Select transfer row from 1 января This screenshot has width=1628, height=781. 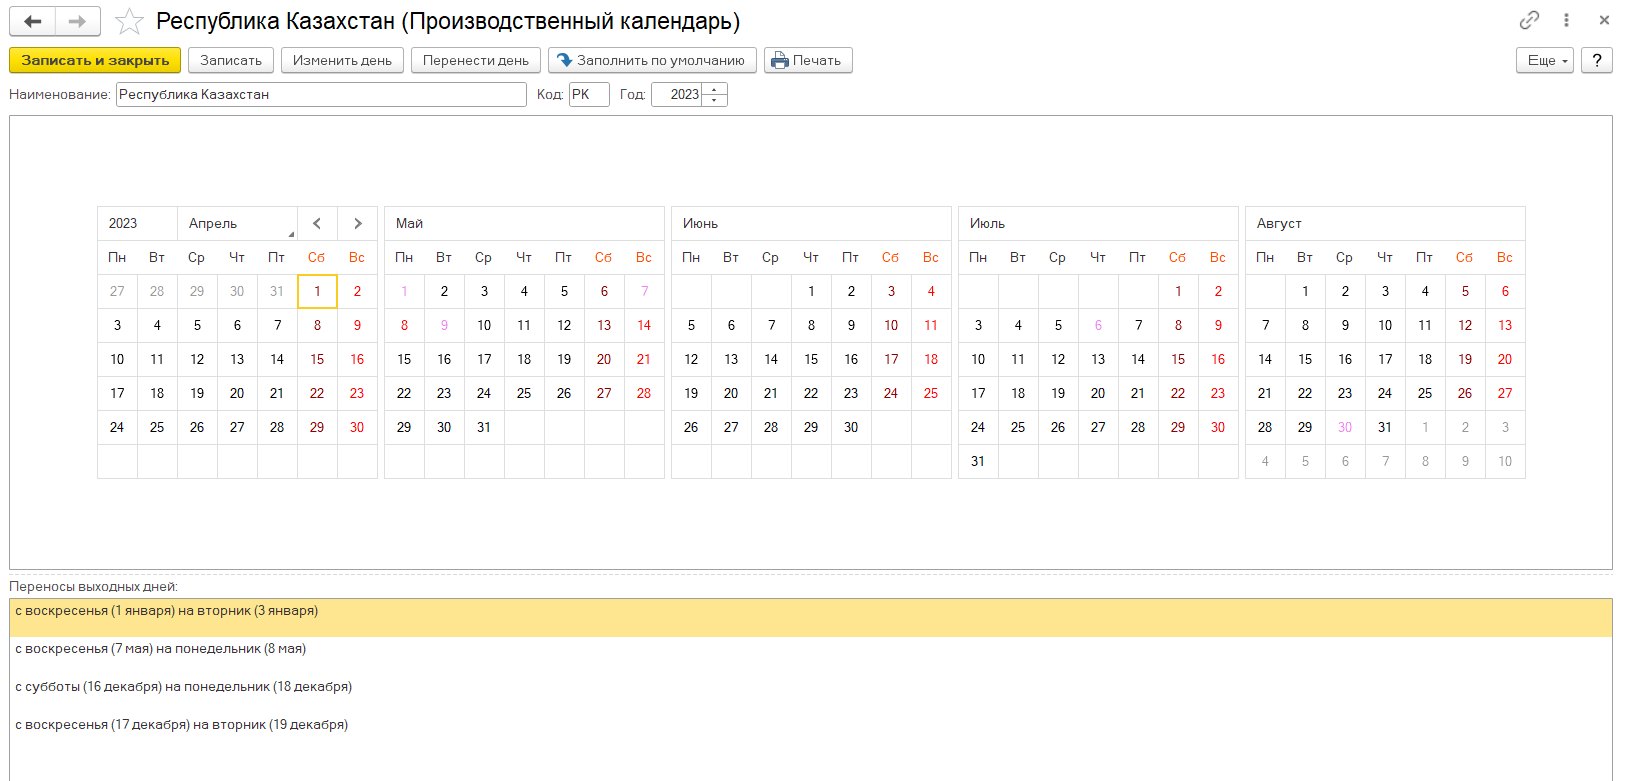811,617
